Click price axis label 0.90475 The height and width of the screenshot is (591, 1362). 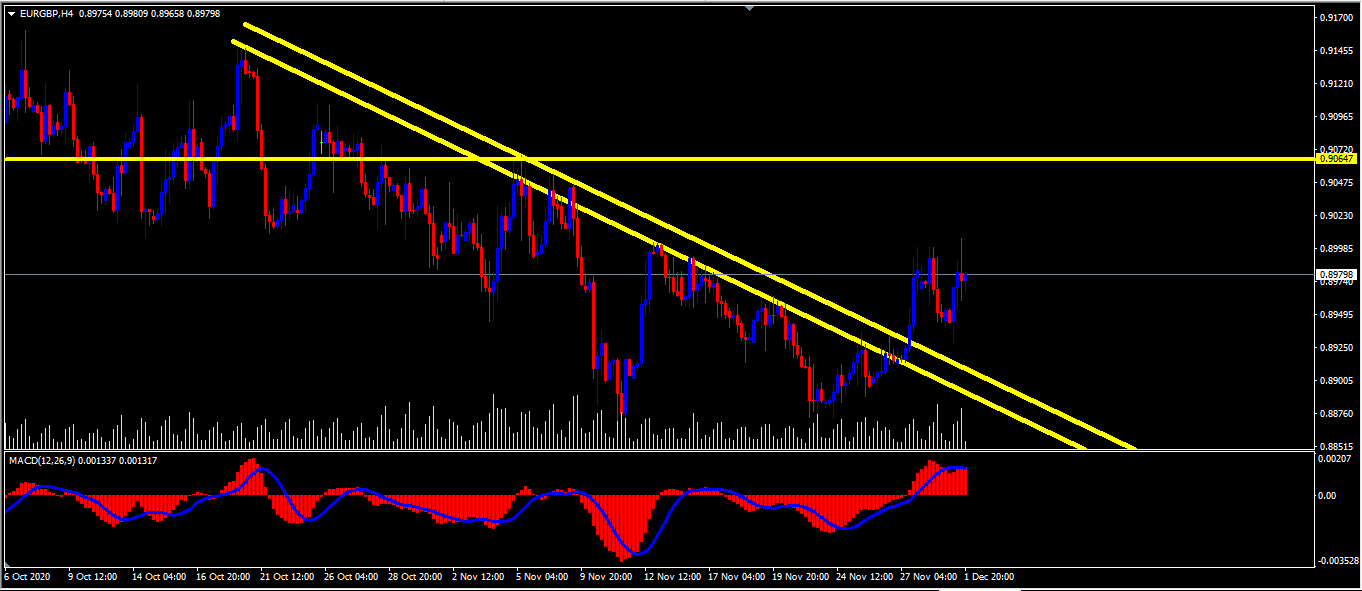[1337, 182]
